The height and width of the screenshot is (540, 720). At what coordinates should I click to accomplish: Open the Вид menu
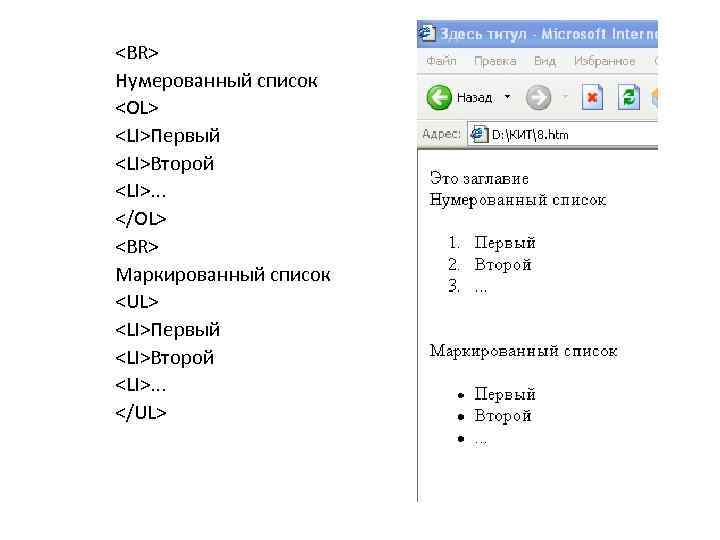[x=545, y=61]
